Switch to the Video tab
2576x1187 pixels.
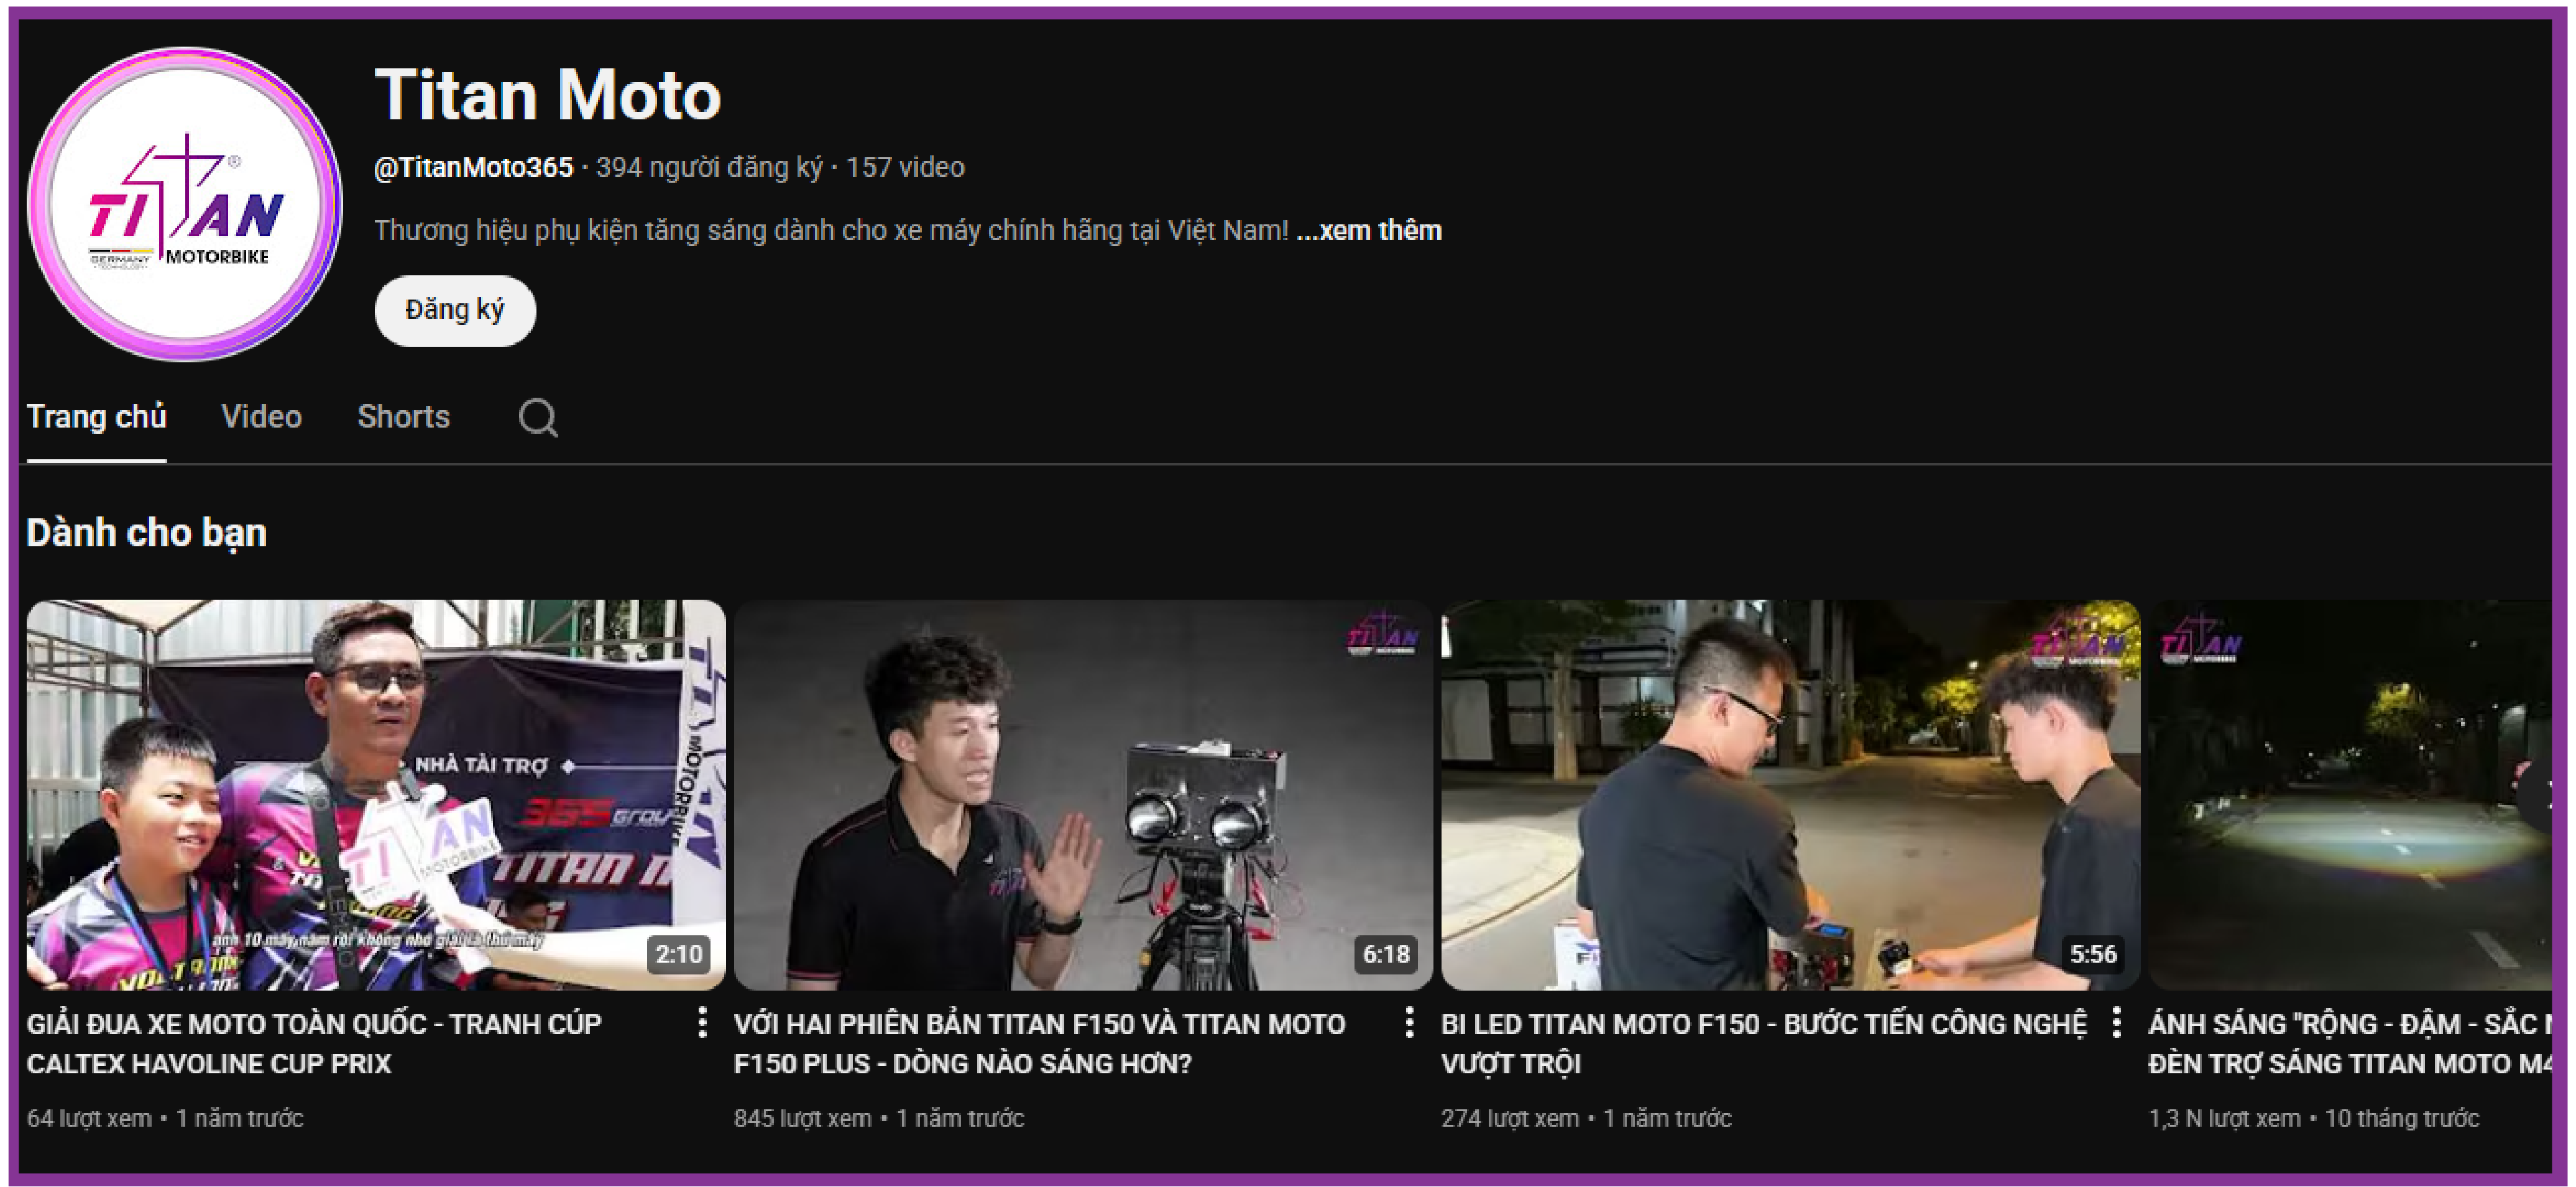click(261, 416)
